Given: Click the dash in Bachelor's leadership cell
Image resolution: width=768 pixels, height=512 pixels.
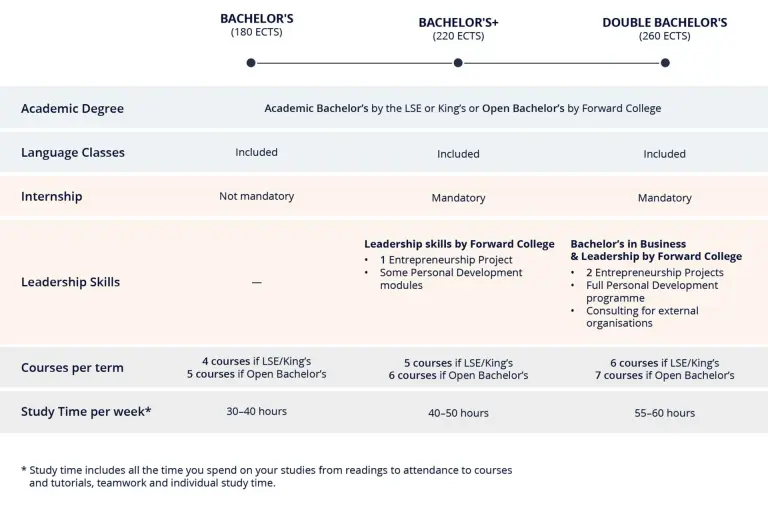Looking at the screenshot, I should [257, 282].
